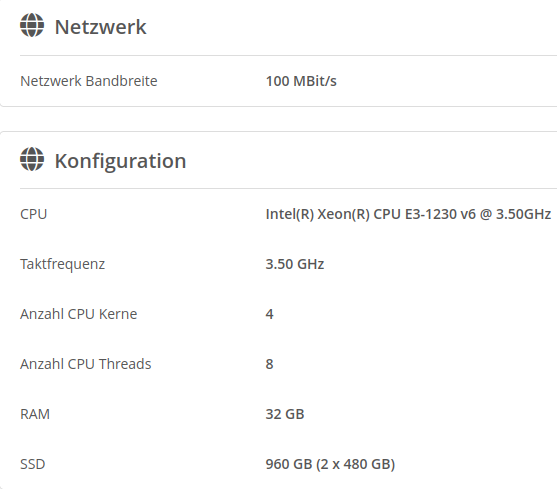Click the Anzahl CPU Threads label
The image size is (557, 489).
click(x=86, y=364)
